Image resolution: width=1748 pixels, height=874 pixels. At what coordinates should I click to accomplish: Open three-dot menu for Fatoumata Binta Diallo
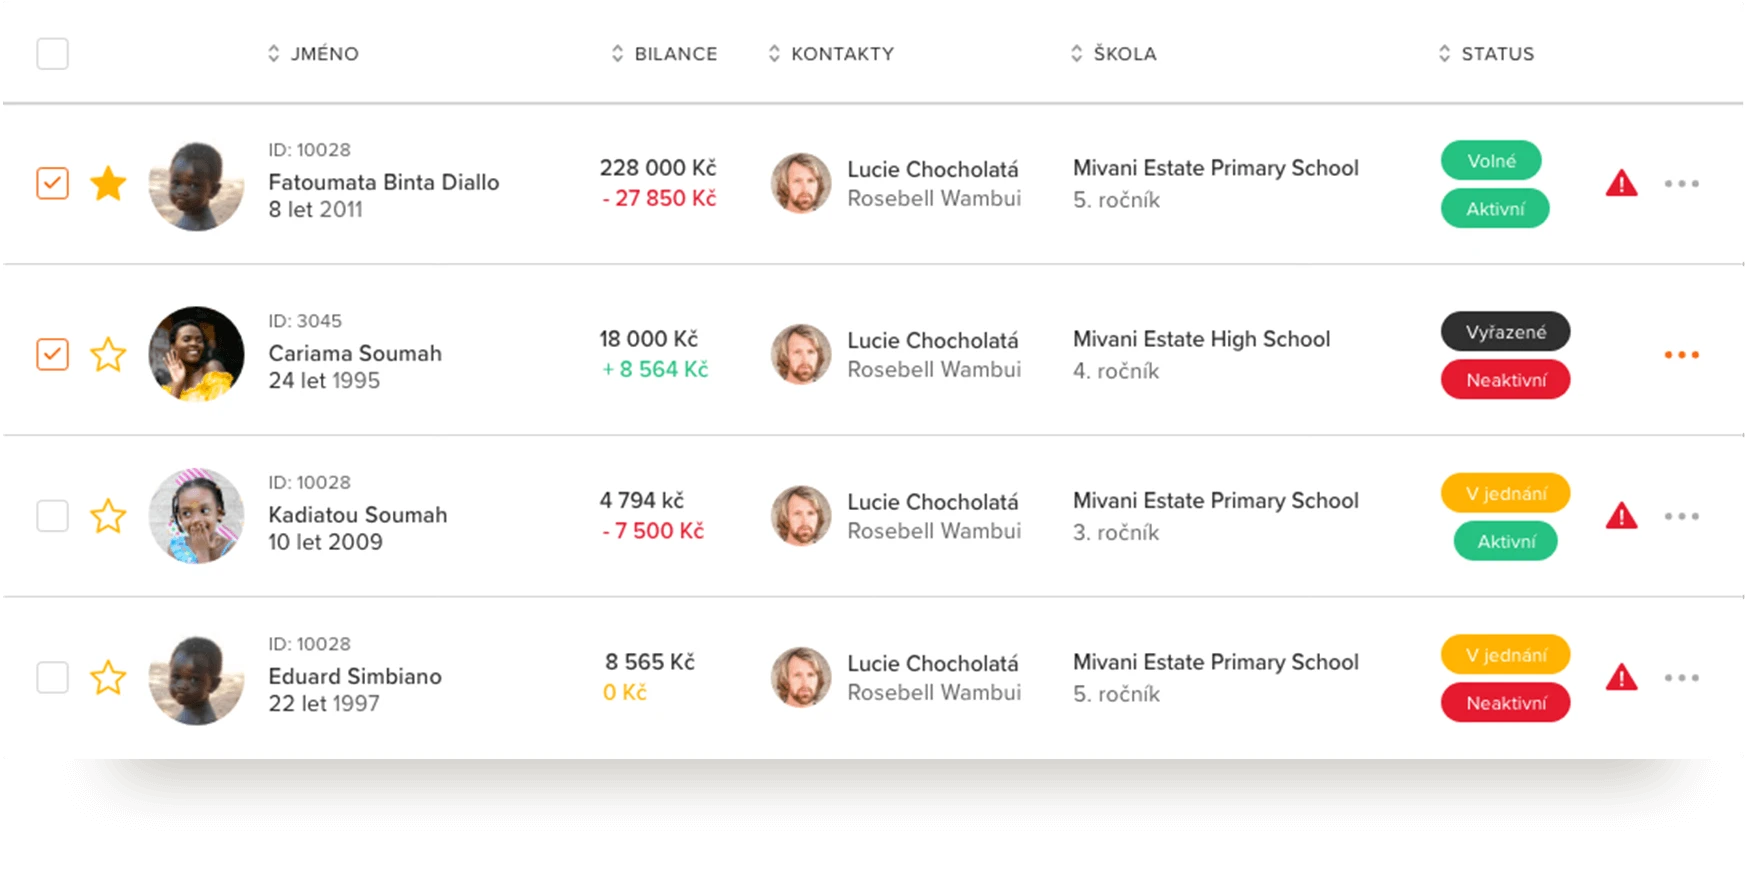pos(1681,184)
